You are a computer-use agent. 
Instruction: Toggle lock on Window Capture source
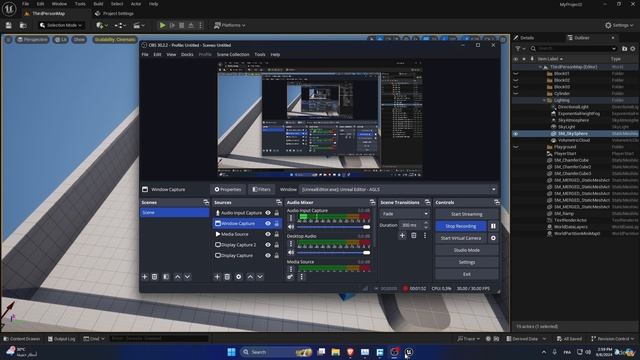pos(277,223)
